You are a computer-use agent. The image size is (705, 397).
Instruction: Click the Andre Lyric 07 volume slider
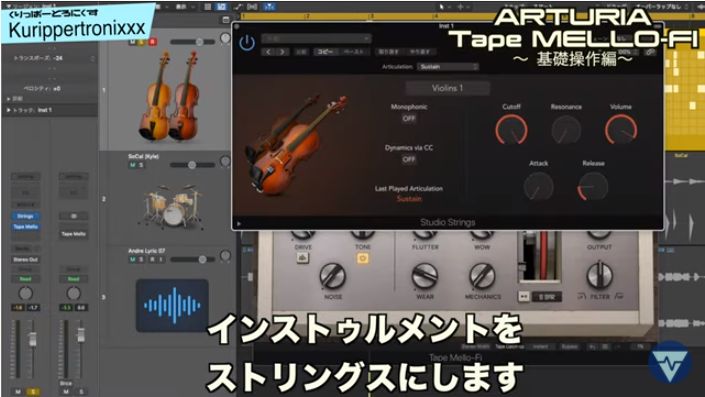pyautogui.click(x=193, y=259)
